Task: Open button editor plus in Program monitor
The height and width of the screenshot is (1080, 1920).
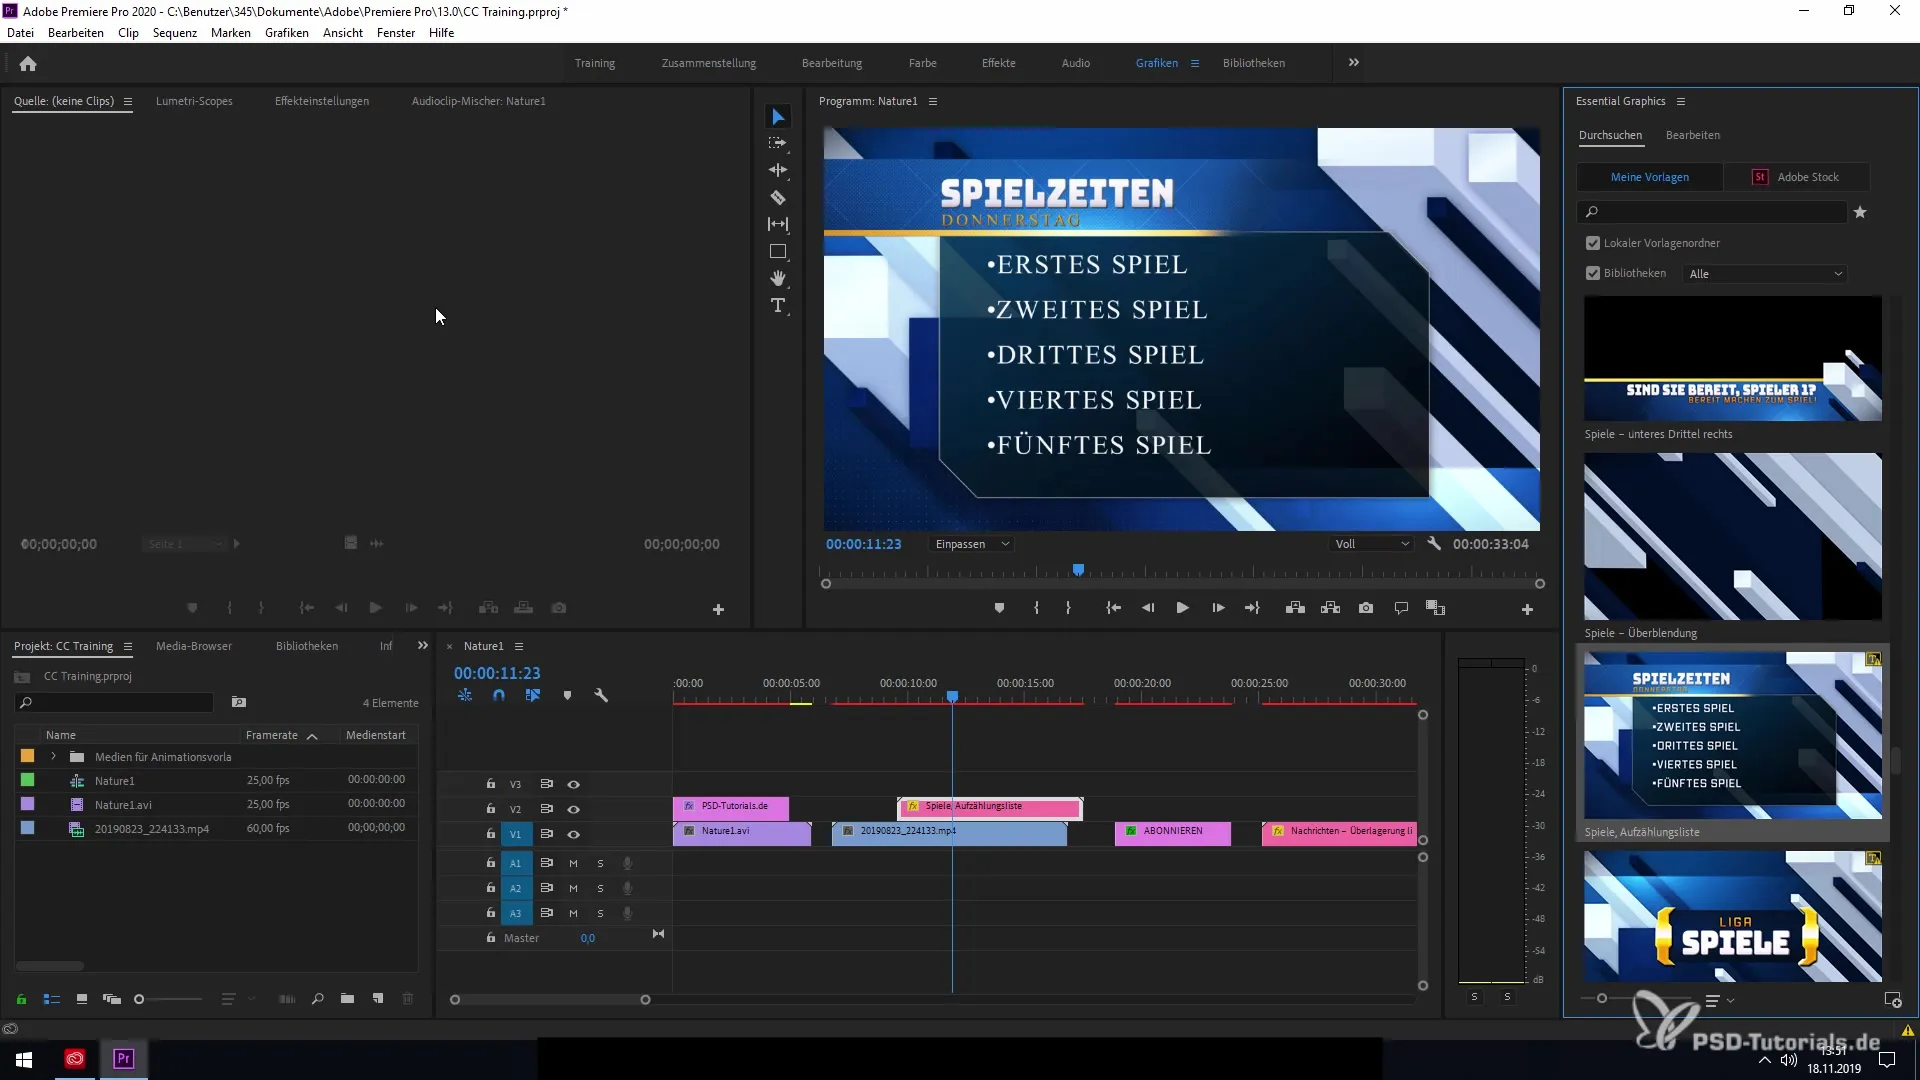Action: tap(1527, 609)
